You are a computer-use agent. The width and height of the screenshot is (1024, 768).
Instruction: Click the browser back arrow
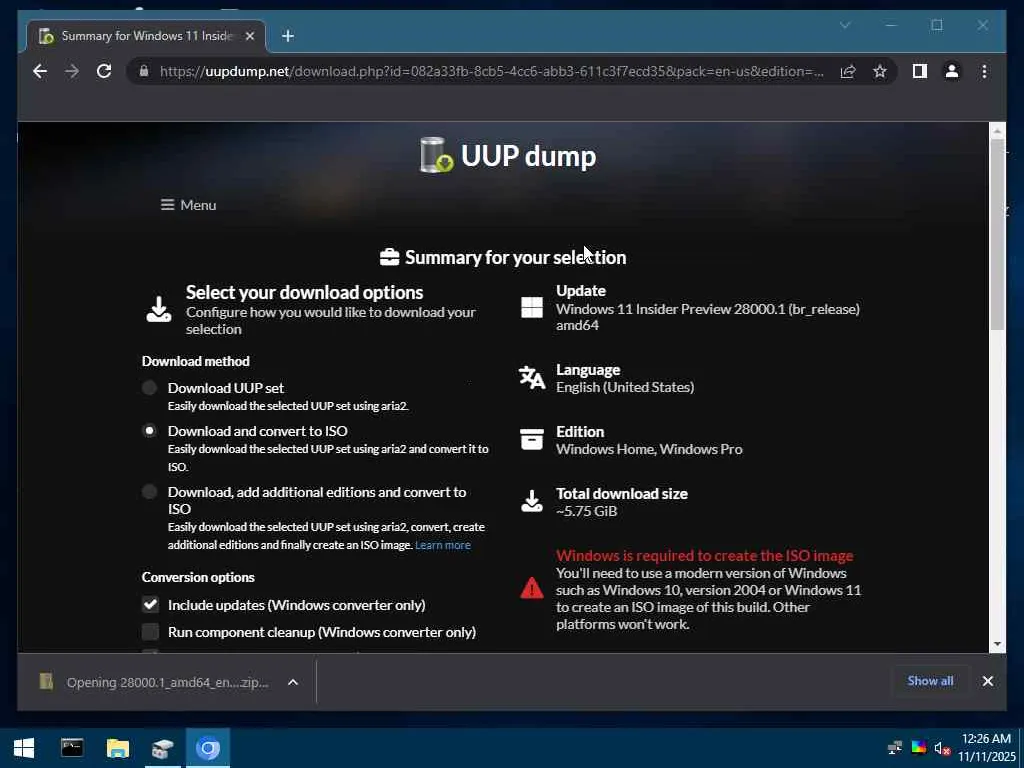pyautogui.click(x=40, y=71)
